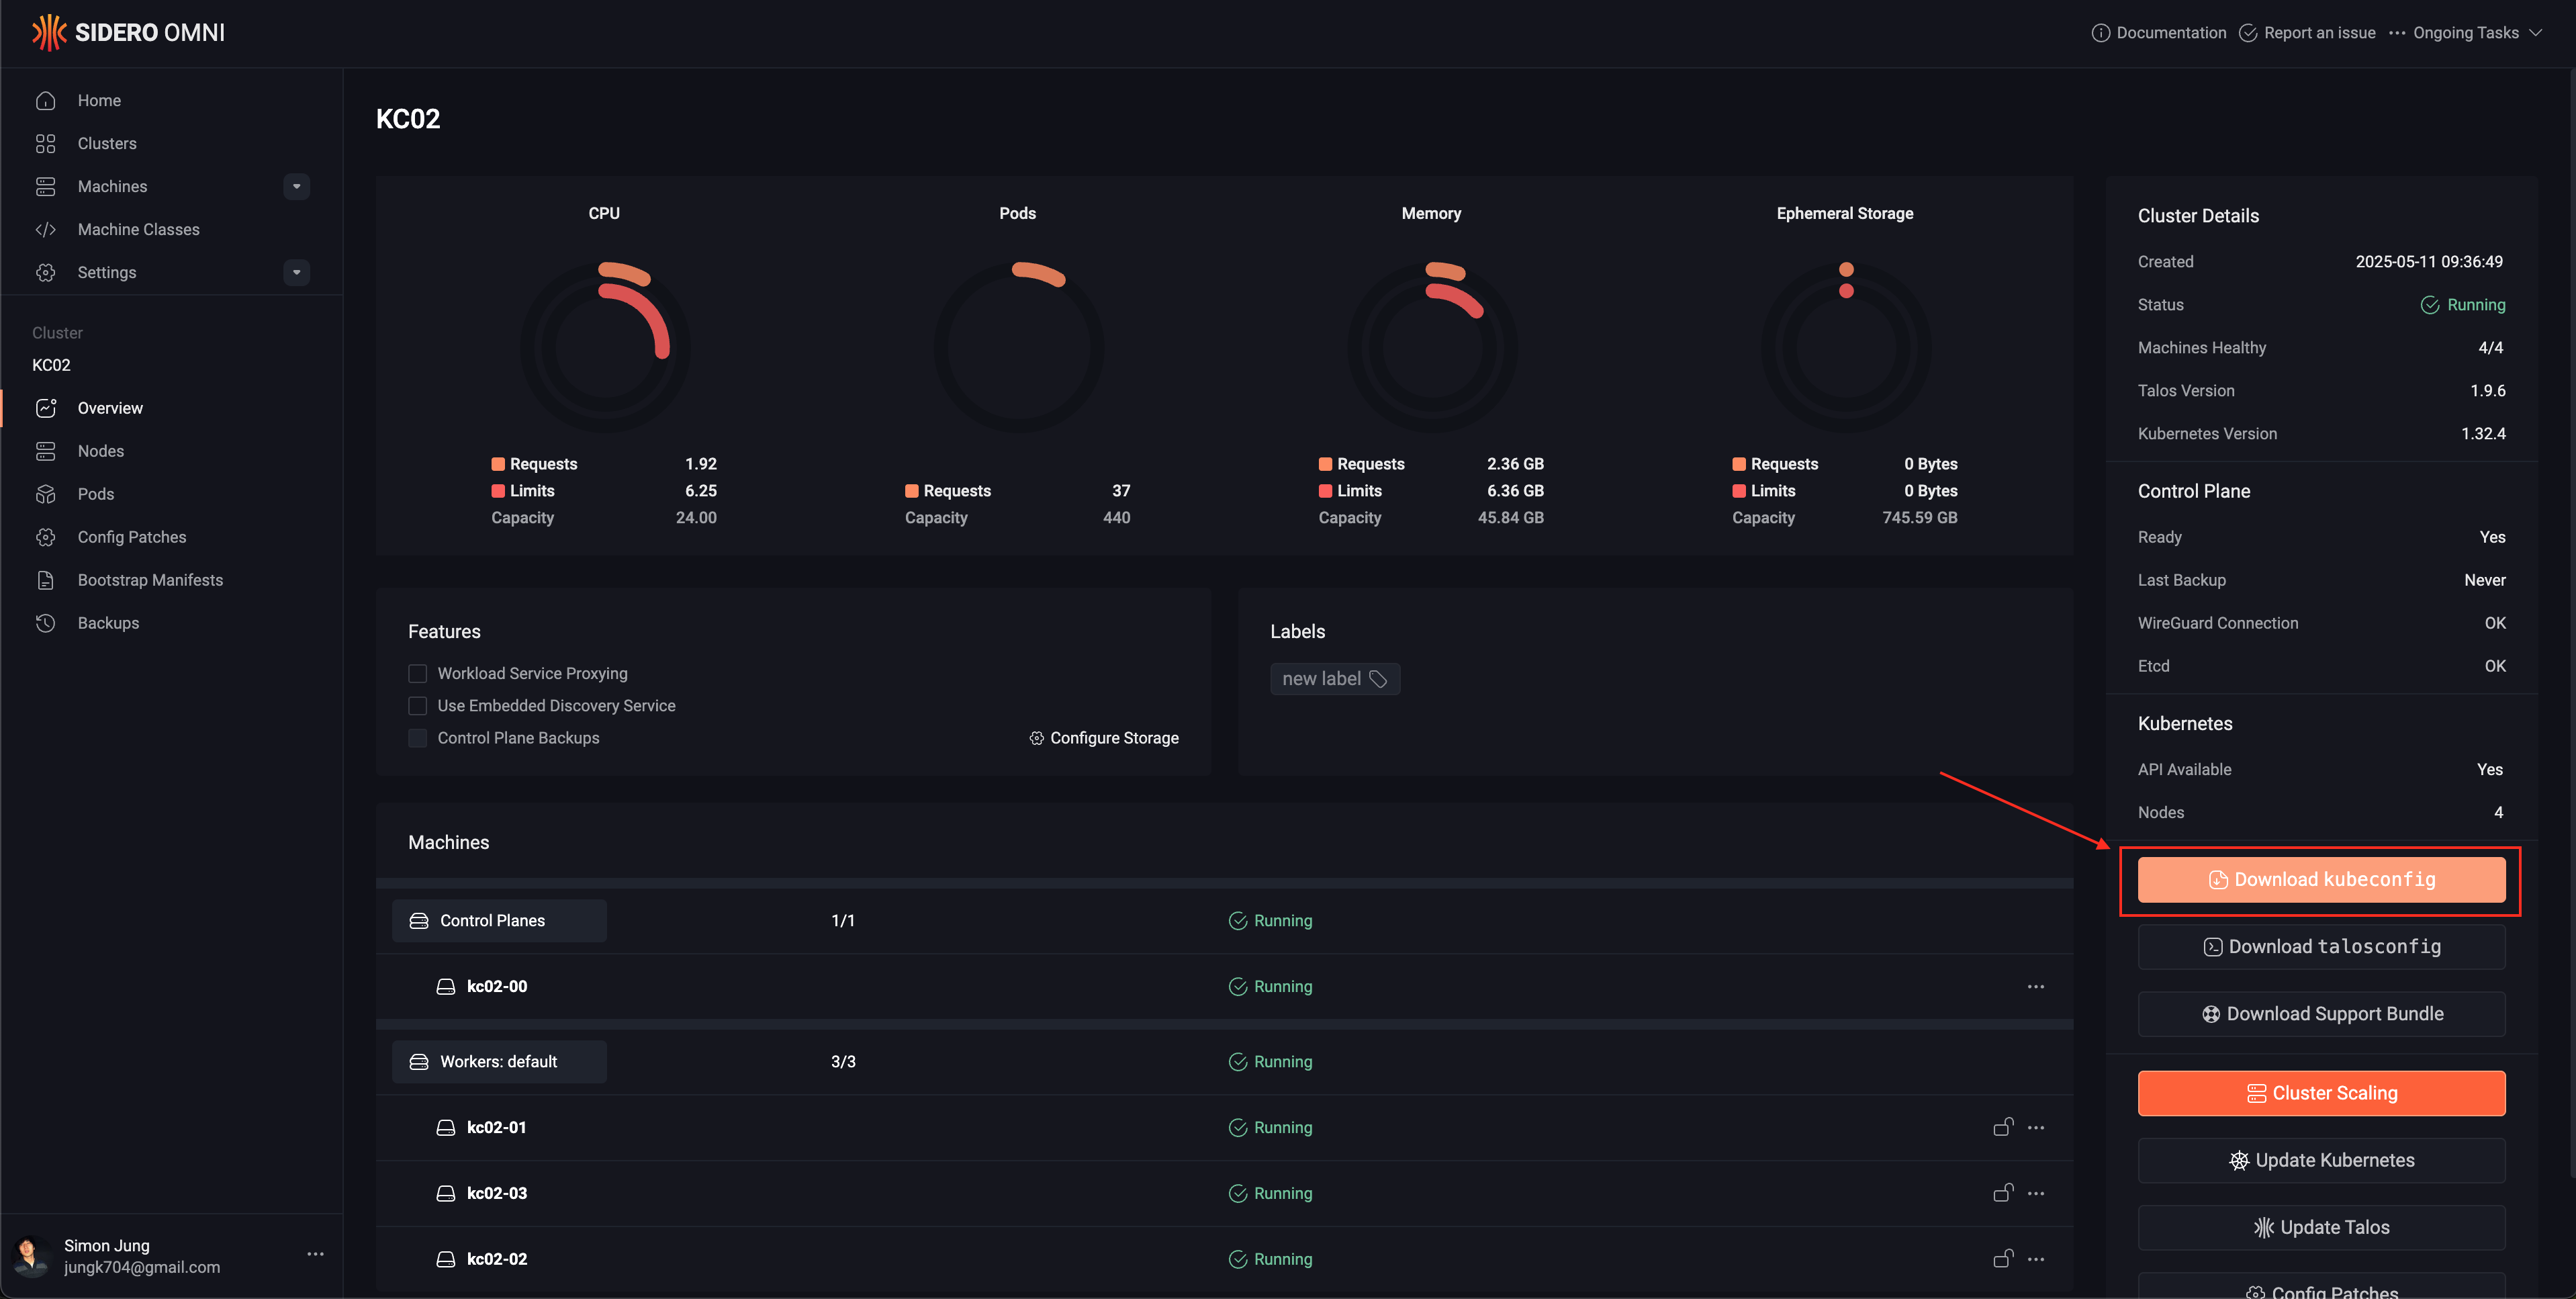Open the three-dot menu for kc02-00
Screen dimensions: 2576x1299
[2035, 986]
